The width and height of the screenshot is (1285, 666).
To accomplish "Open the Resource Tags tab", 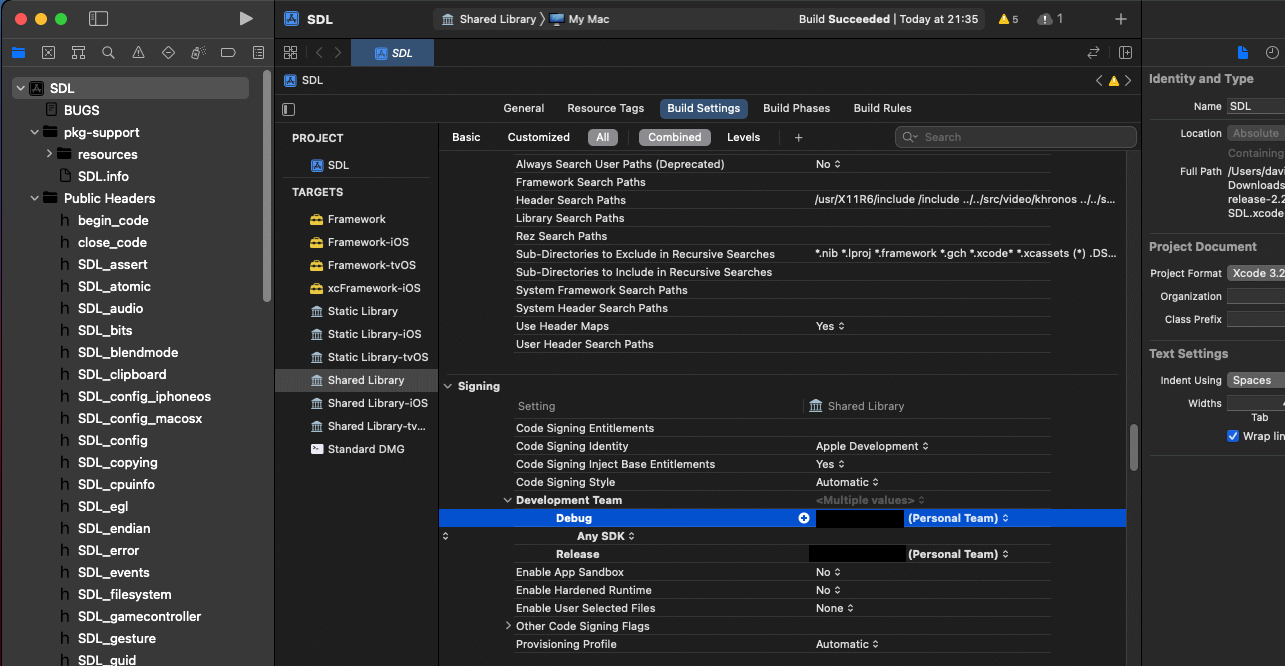I will (x=605, y=108).
